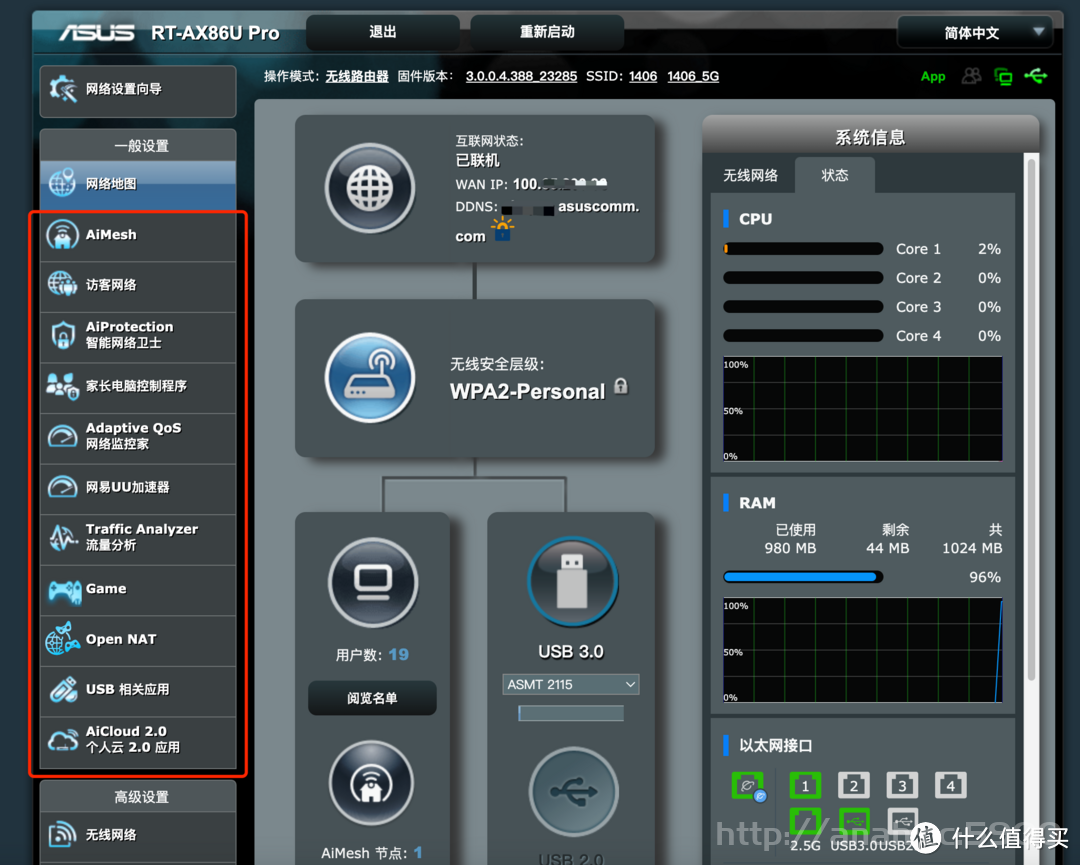Click the 以太网接口 section heading
The height and width of the screenshot is (865, 1080).
tap(776, 746)
